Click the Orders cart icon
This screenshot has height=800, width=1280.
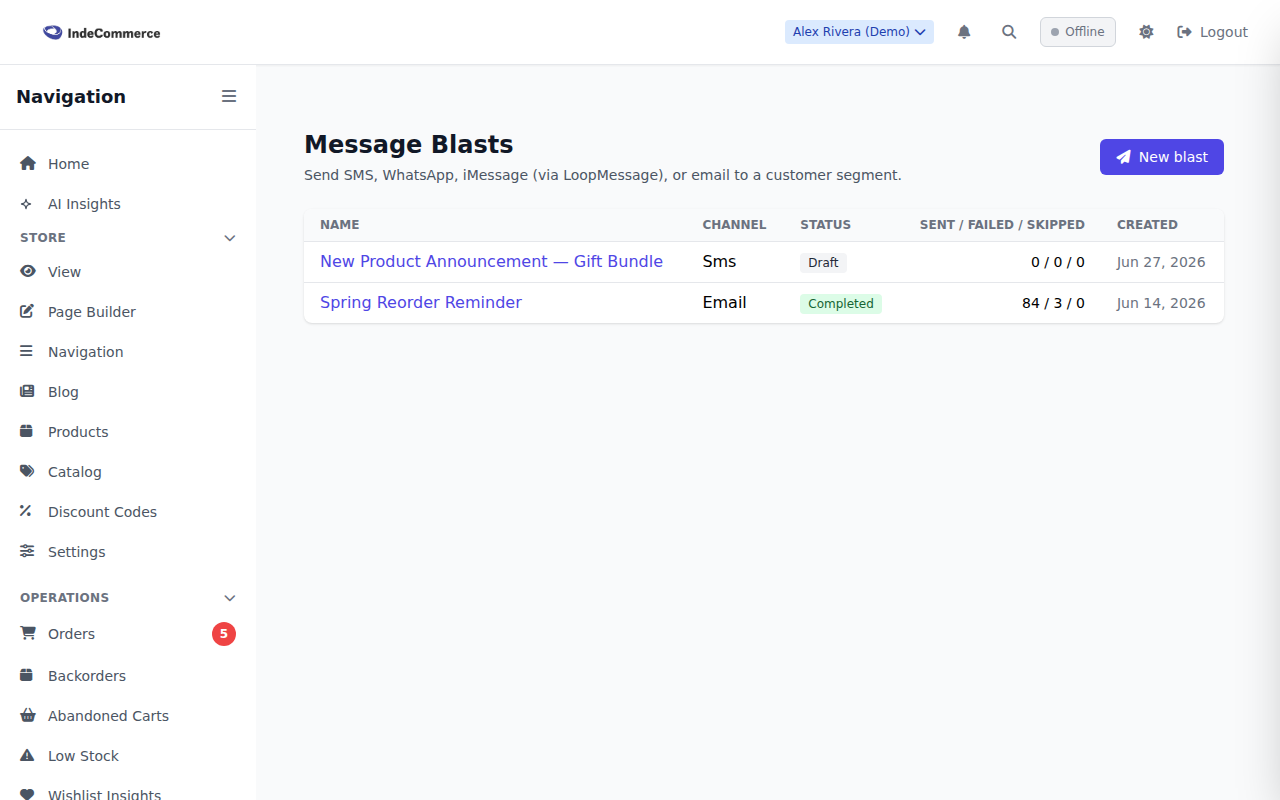28,634
